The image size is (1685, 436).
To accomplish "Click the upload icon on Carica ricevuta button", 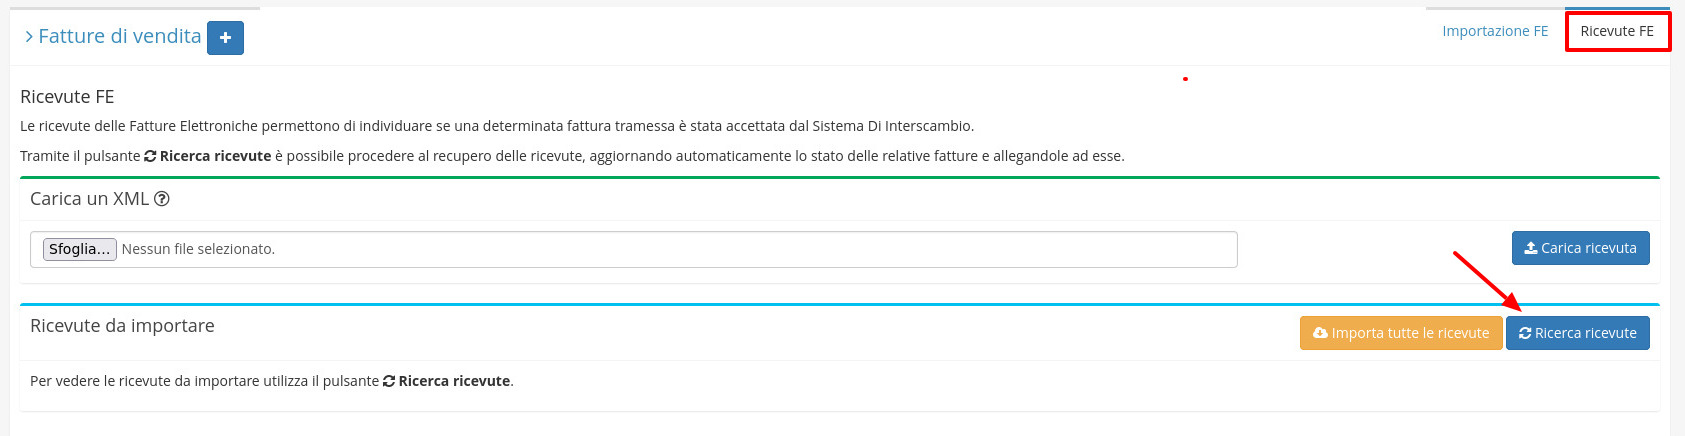I will point(1530,248).
